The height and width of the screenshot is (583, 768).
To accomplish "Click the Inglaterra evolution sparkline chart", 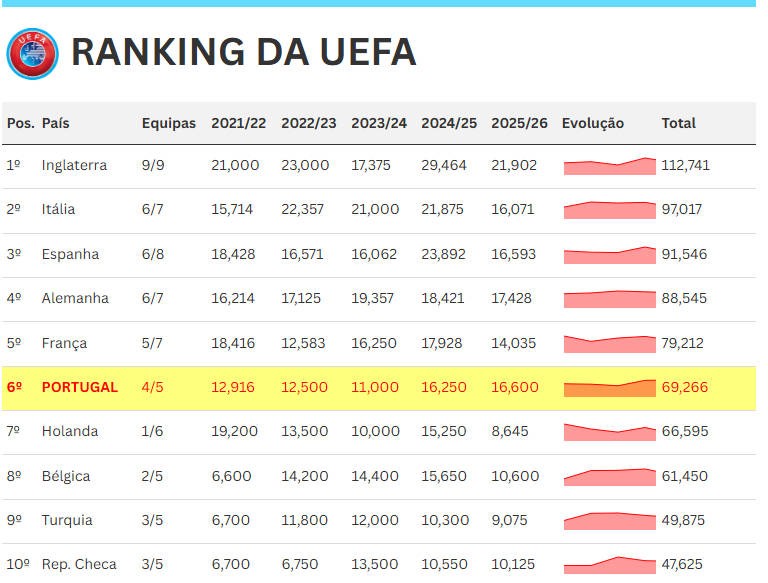I will [x=609, y=166].
